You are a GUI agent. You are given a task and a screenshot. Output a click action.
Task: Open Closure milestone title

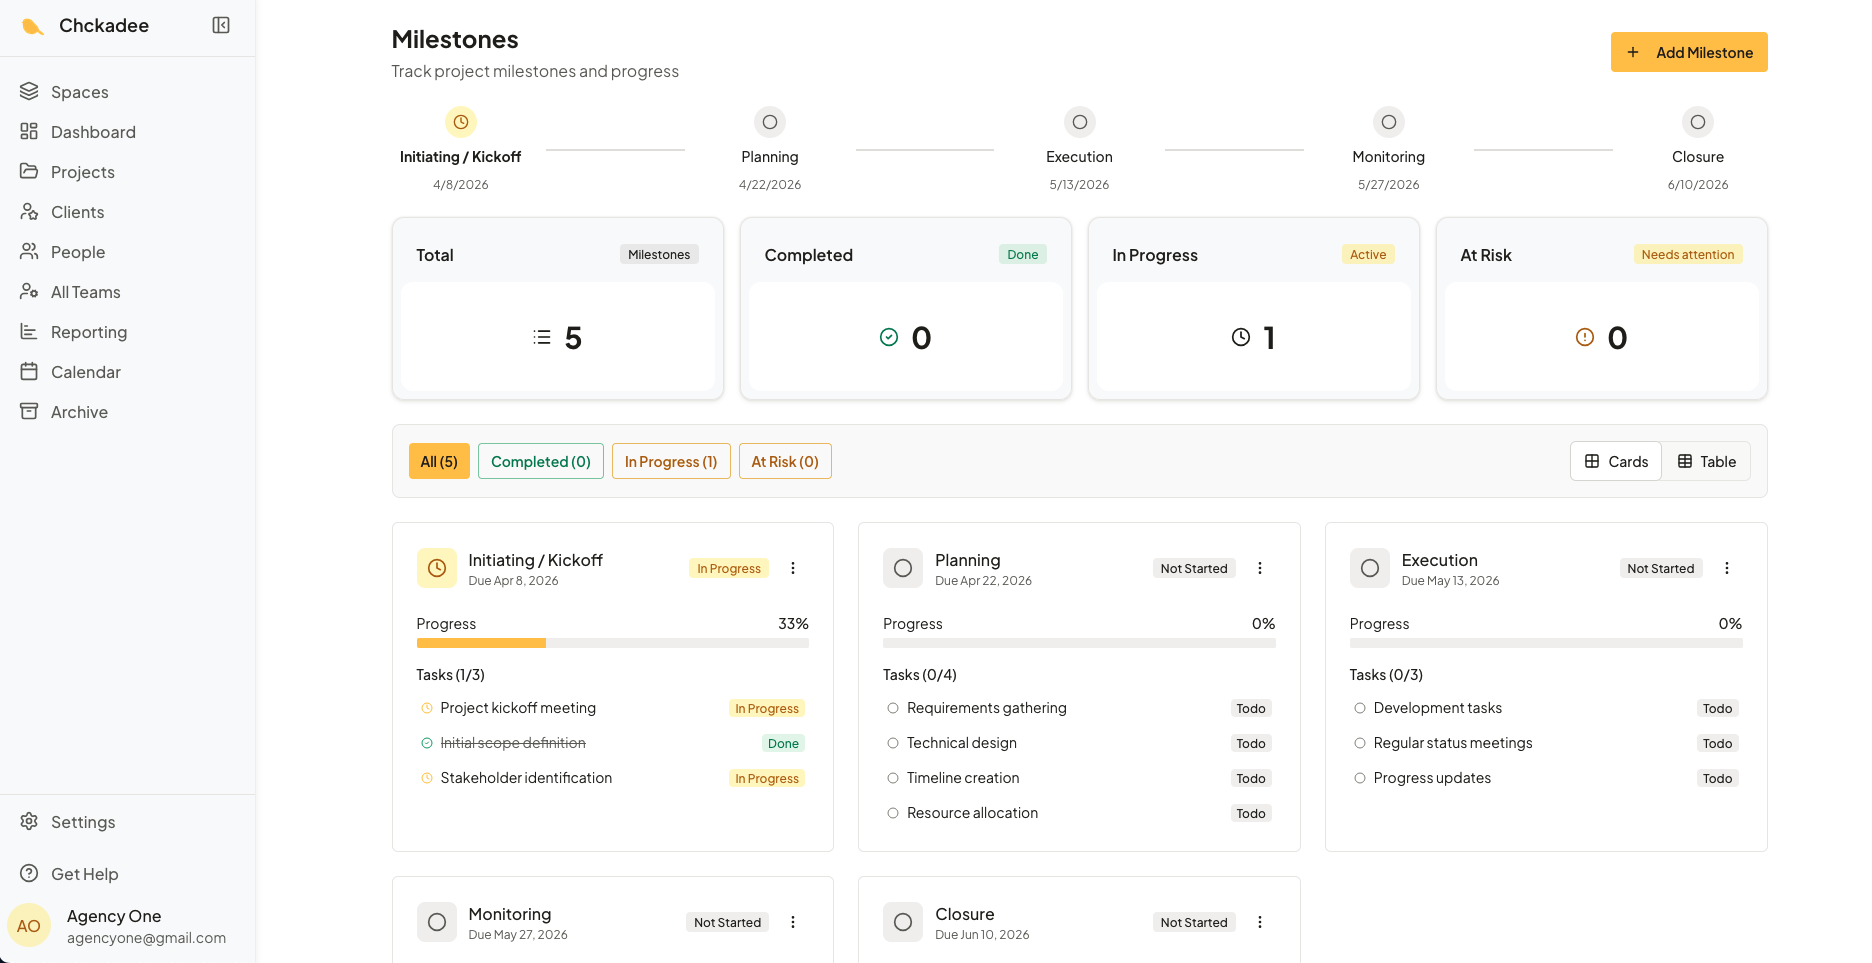(965, 914)
